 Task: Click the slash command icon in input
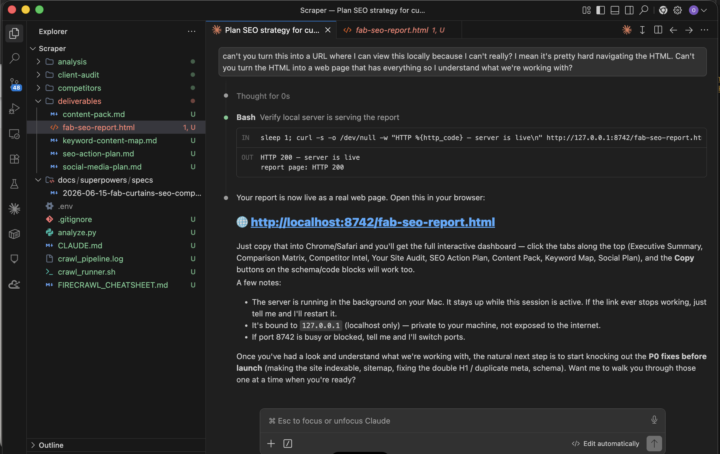(x=287, y=443)
